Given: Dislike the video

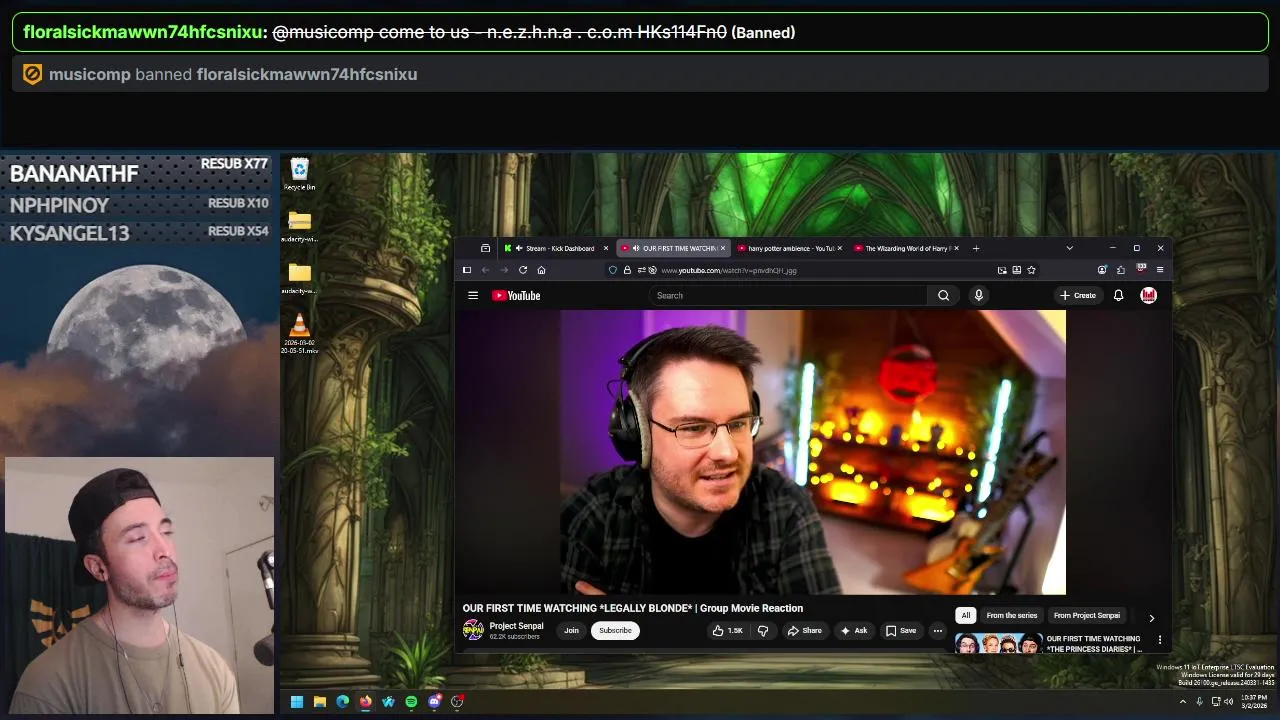Looking at the screenshot, I should click(x=763, y=630).
